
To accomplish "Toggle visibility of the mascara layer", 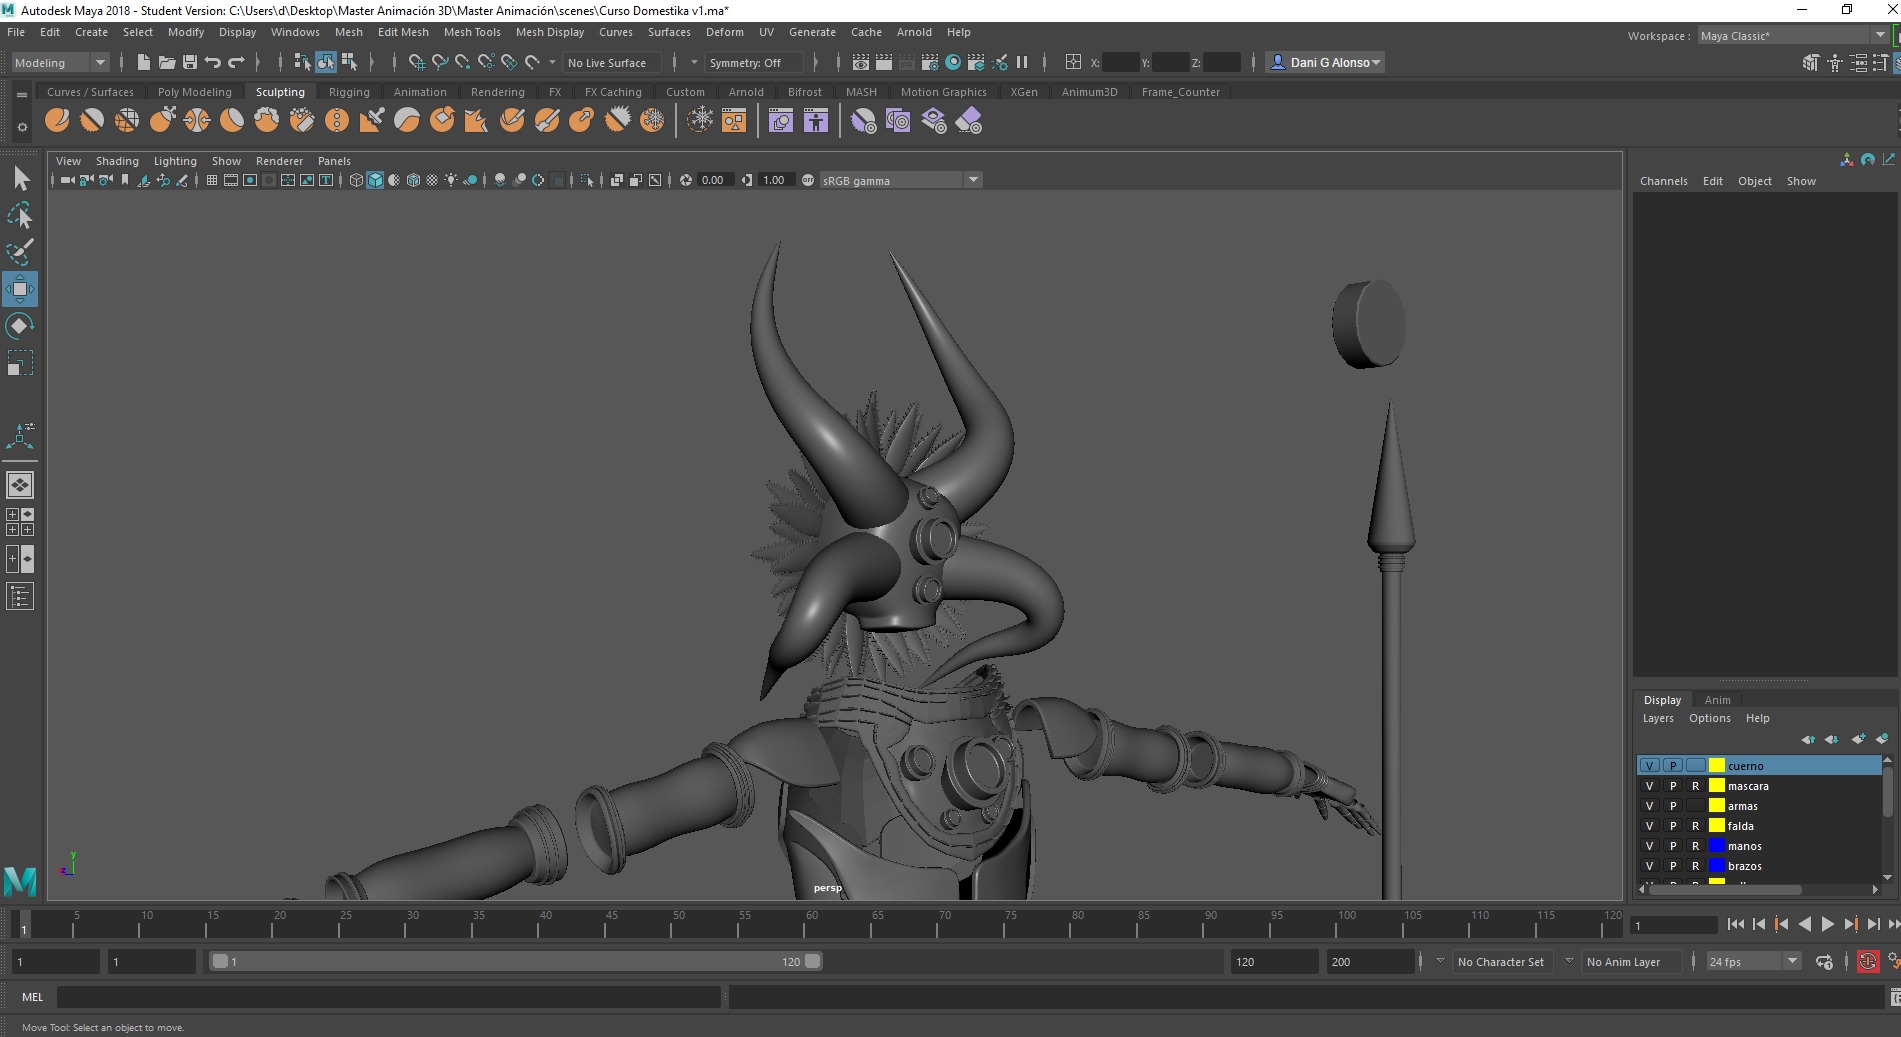I will [1650, 786].
